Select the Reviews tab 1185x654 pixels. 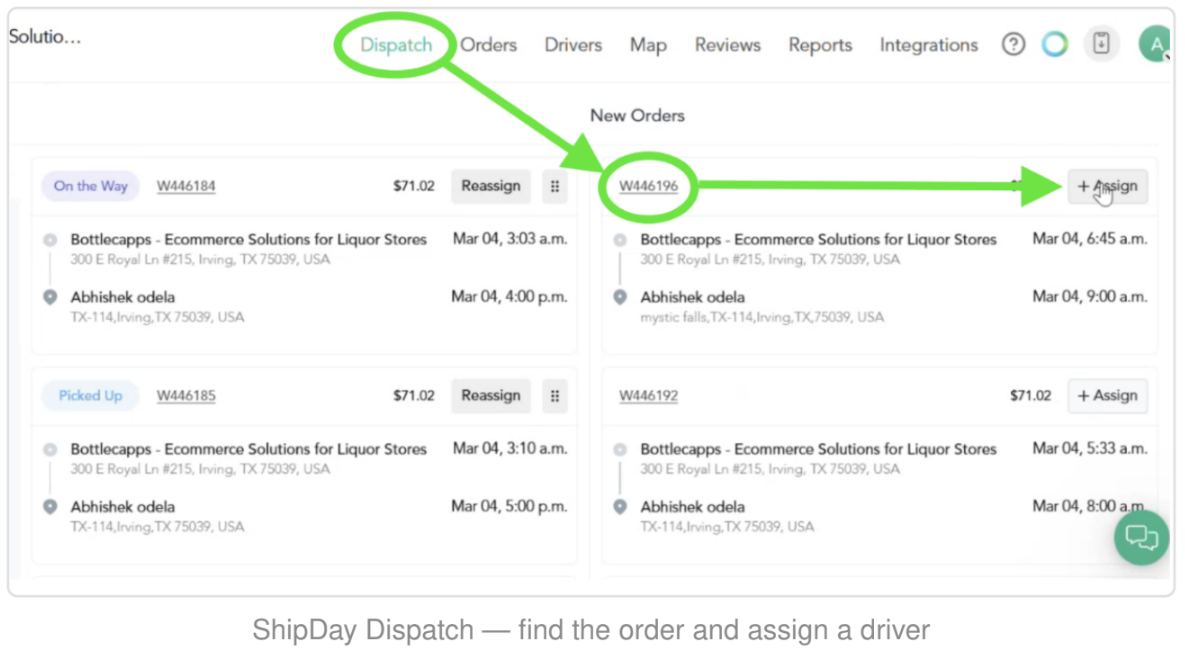[728, 45]
